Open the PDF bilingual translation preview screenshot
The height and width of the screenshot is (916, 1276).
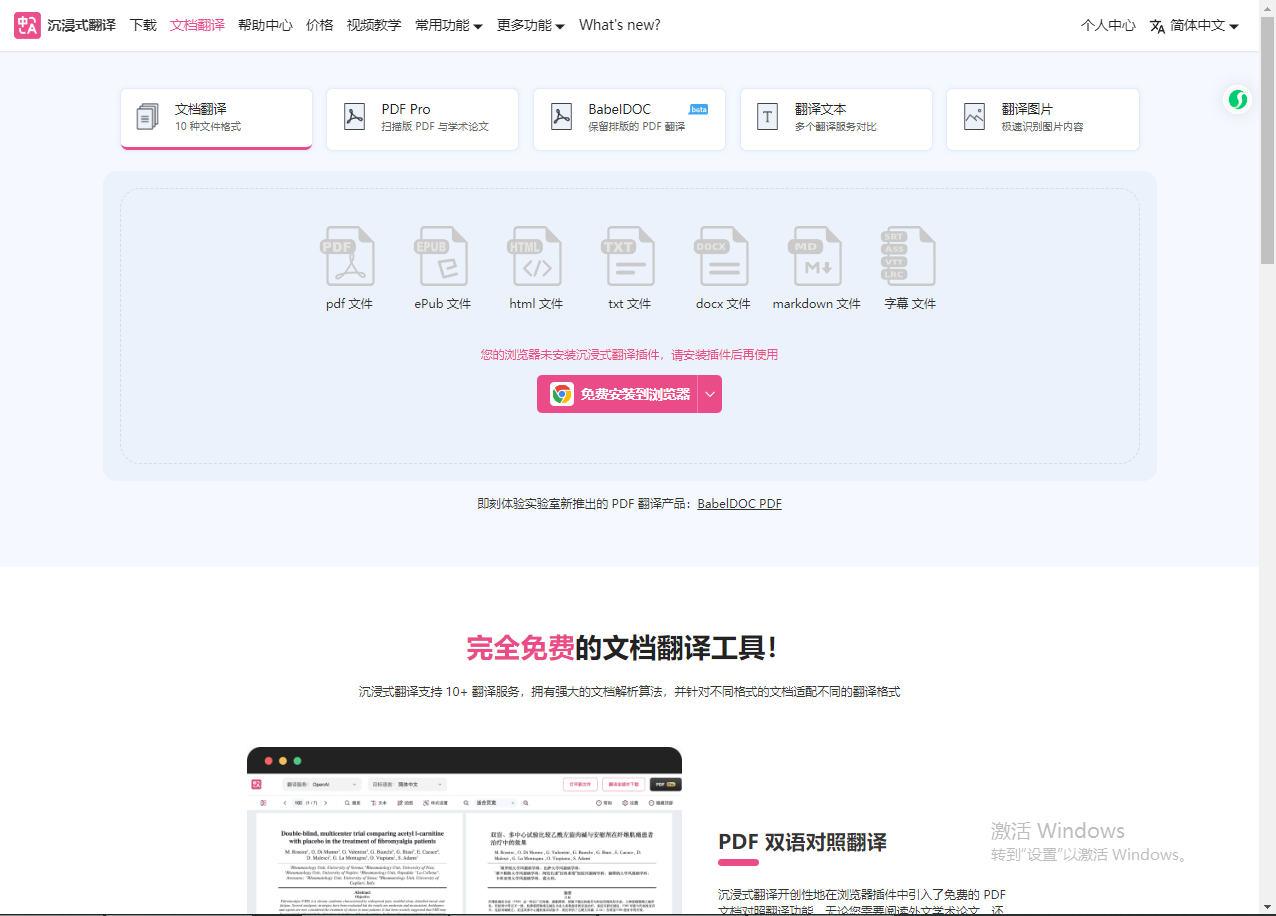click(x=464, y=831)
